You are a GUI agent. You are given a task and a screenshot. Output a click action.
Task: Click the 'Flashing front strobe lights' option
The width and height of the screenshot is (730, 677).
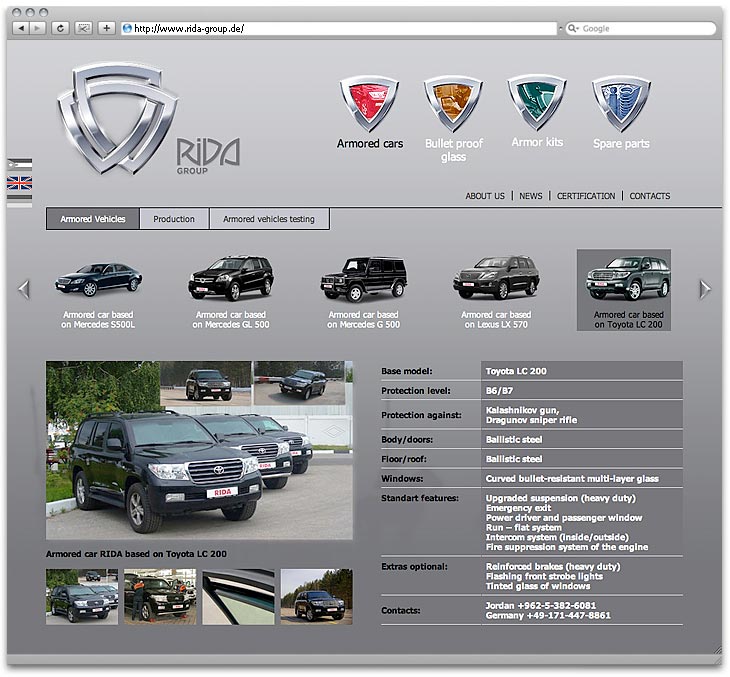tap(544, 576)
